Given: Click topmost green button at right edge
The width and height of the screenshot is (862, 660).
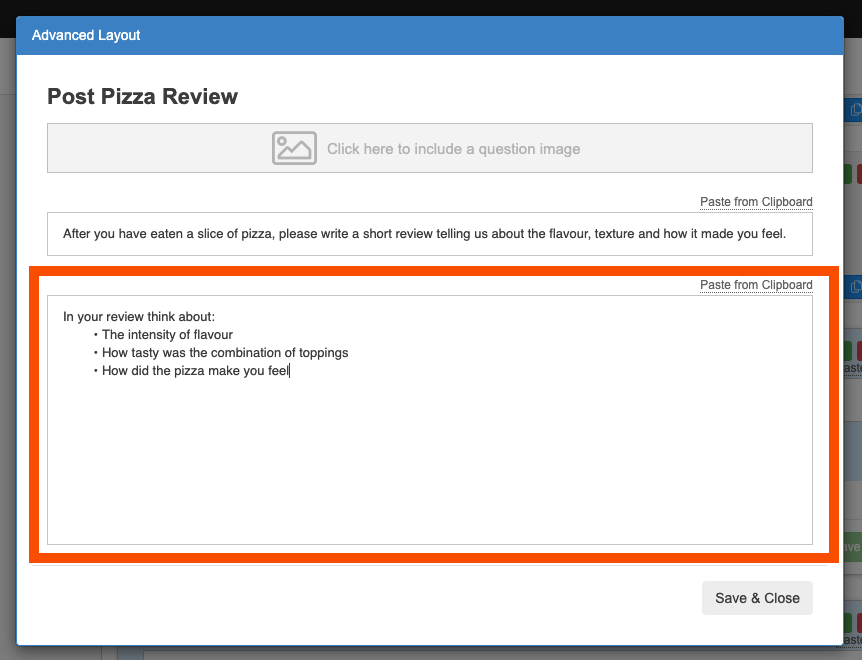Looking at the screenshot, I should click(x=848, y=174).
